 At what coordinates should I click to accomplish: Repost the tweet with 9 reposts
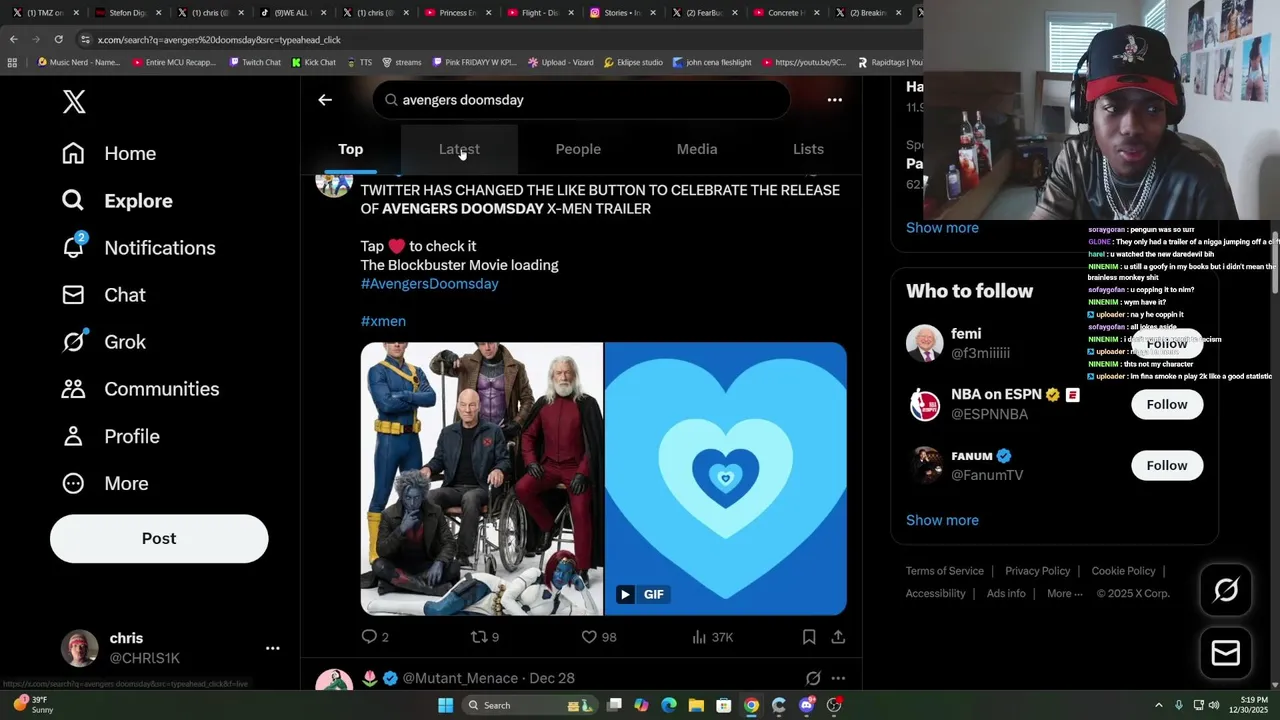tap(485, 637)
